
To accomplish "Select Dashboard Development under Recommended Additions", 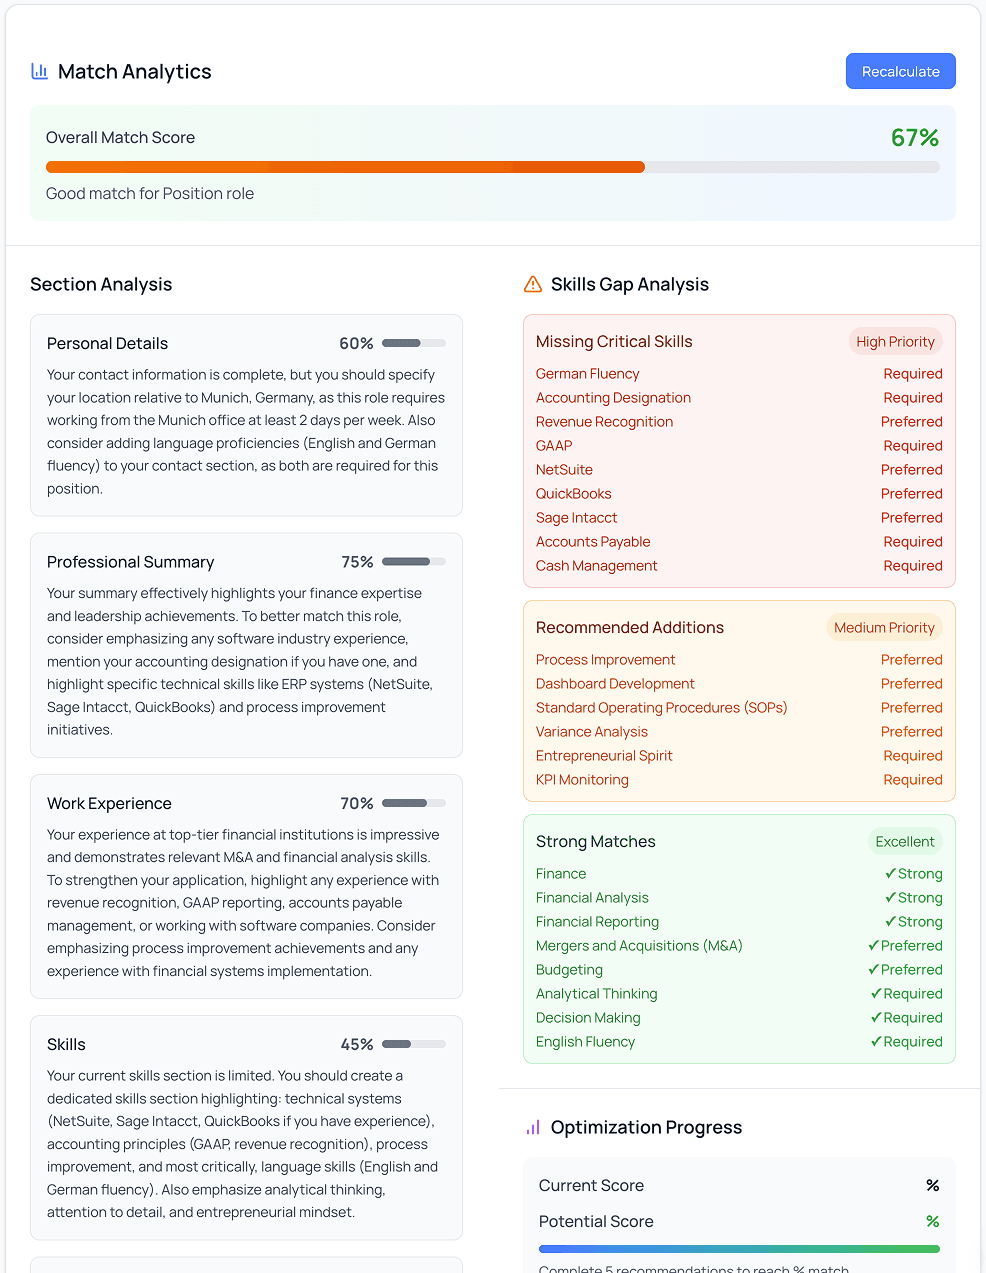I will coord(614,683).
